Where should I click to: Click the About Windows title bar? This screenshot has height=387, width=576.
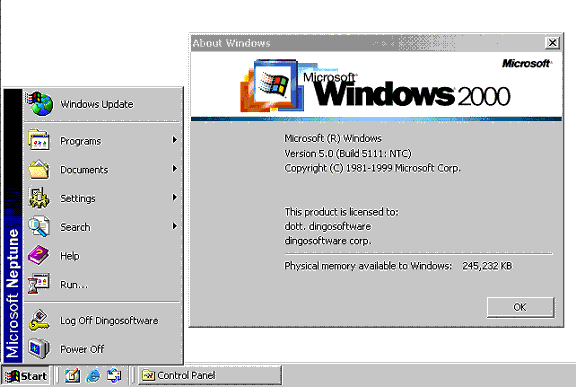367,43
